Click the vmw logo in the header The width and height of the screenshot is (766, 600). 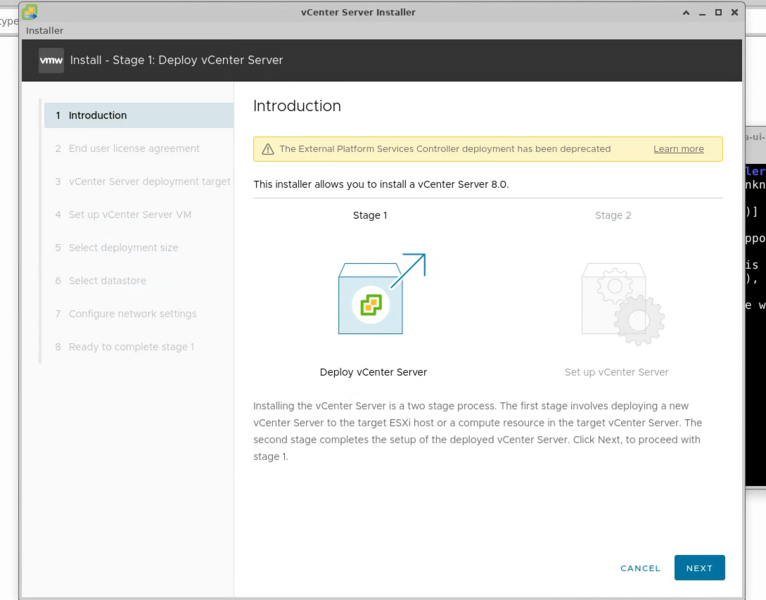(x=51, y=60)
